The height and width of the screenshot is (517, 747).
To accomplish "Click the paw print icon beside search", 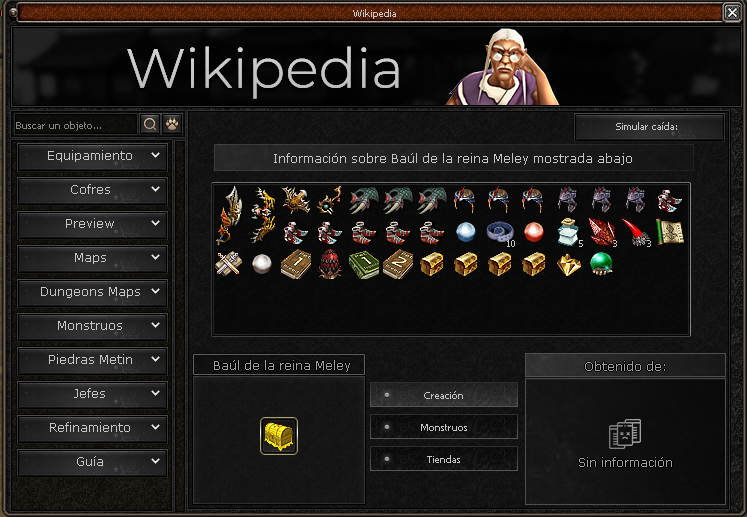I will [172, 125].
